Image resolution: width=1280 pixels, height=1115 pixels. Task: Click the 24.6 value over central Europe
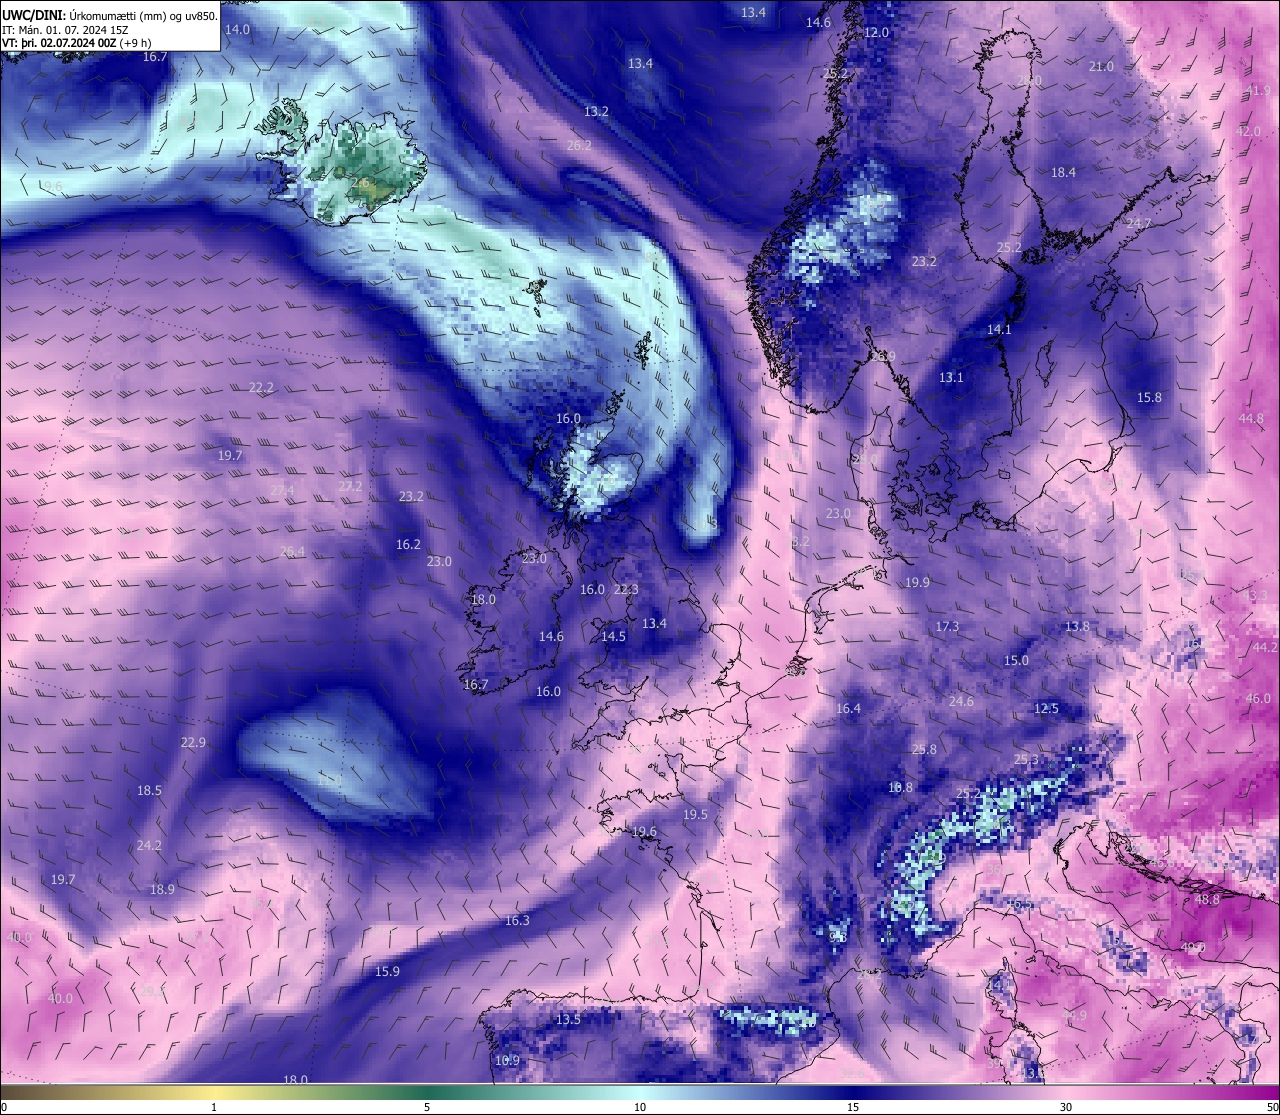click(x=961, y=701)
